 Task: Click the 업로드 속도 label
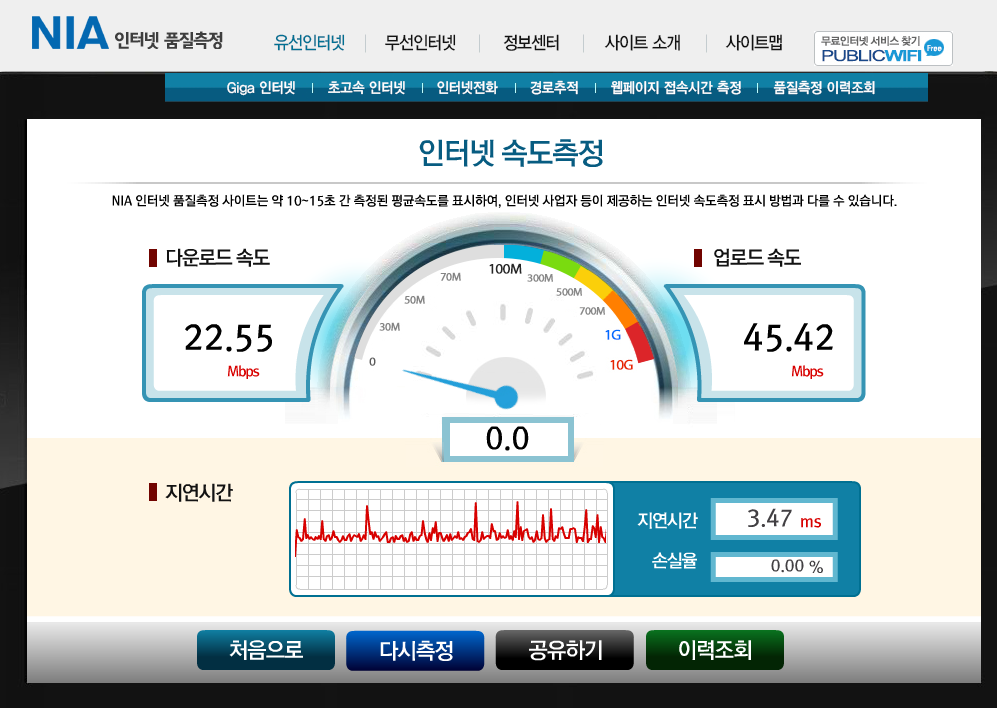[x=757, y=258]
